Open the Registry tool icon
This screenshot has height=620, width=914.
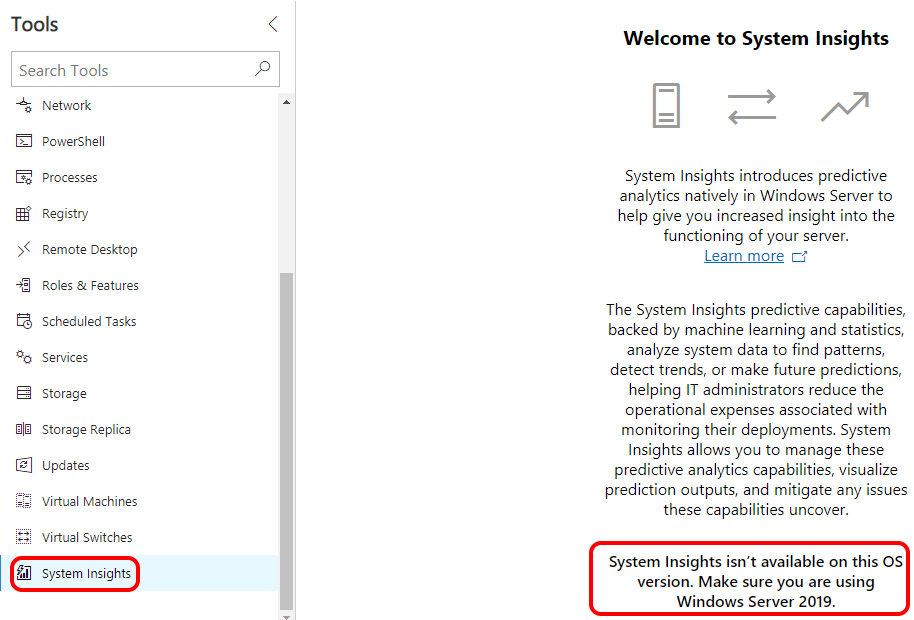(x=23, y=214)
